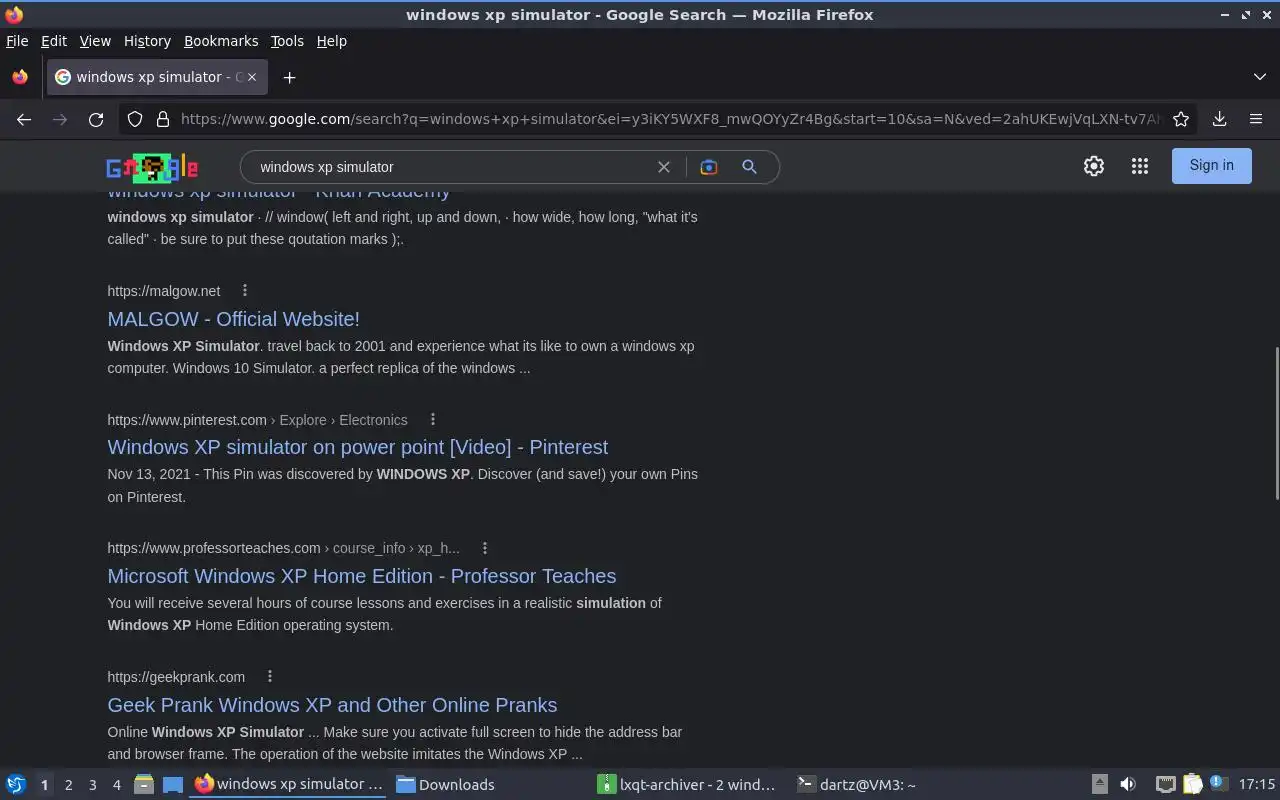View site security padlock information
Screen dimensions: 1280x800
[x=163, y=119]
